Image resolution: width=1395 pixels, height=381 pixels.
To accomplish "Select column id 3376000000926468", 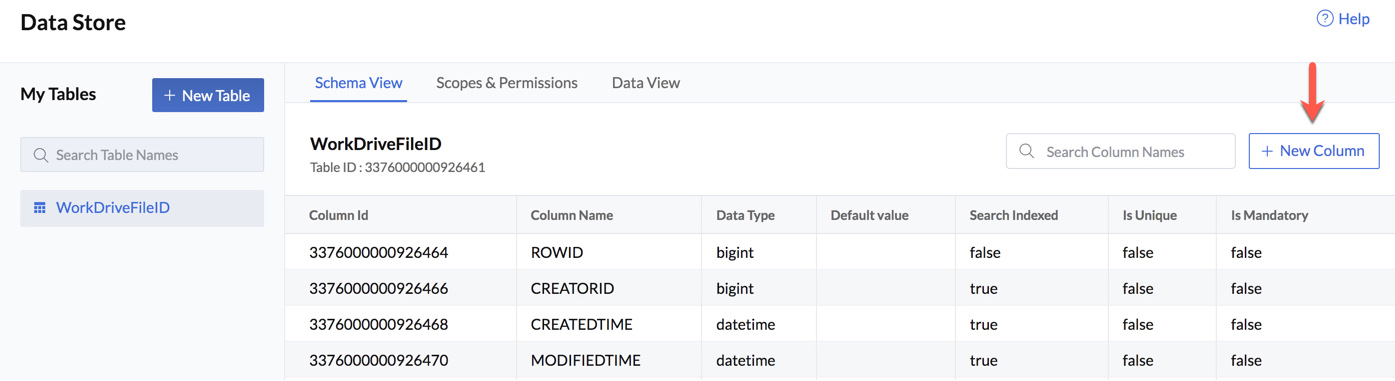I will coord(379,324).
